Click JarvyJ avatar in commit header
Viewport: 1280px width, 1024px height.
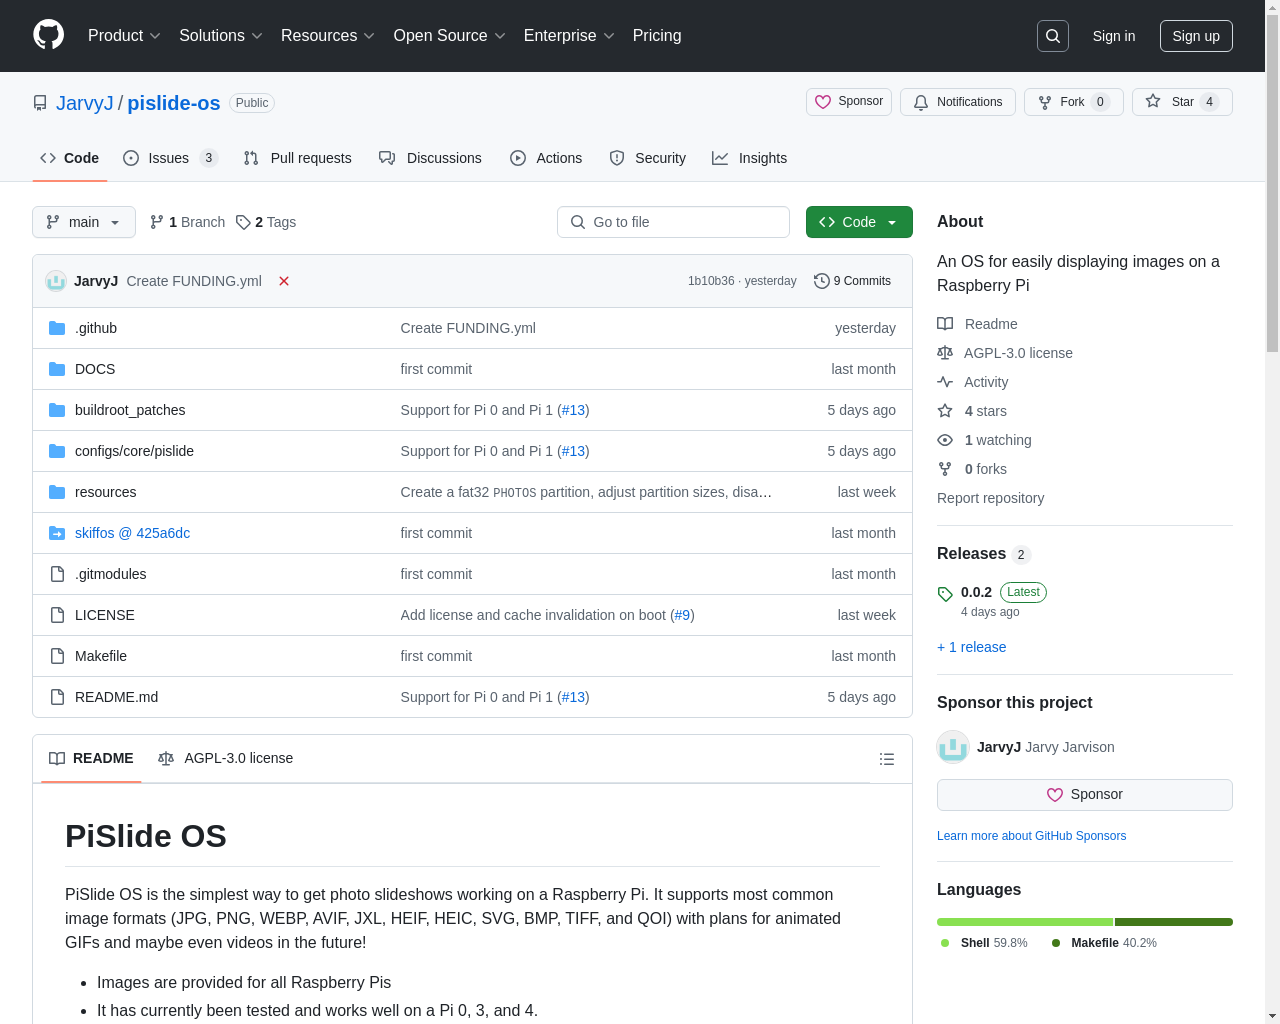pos(56,281)
